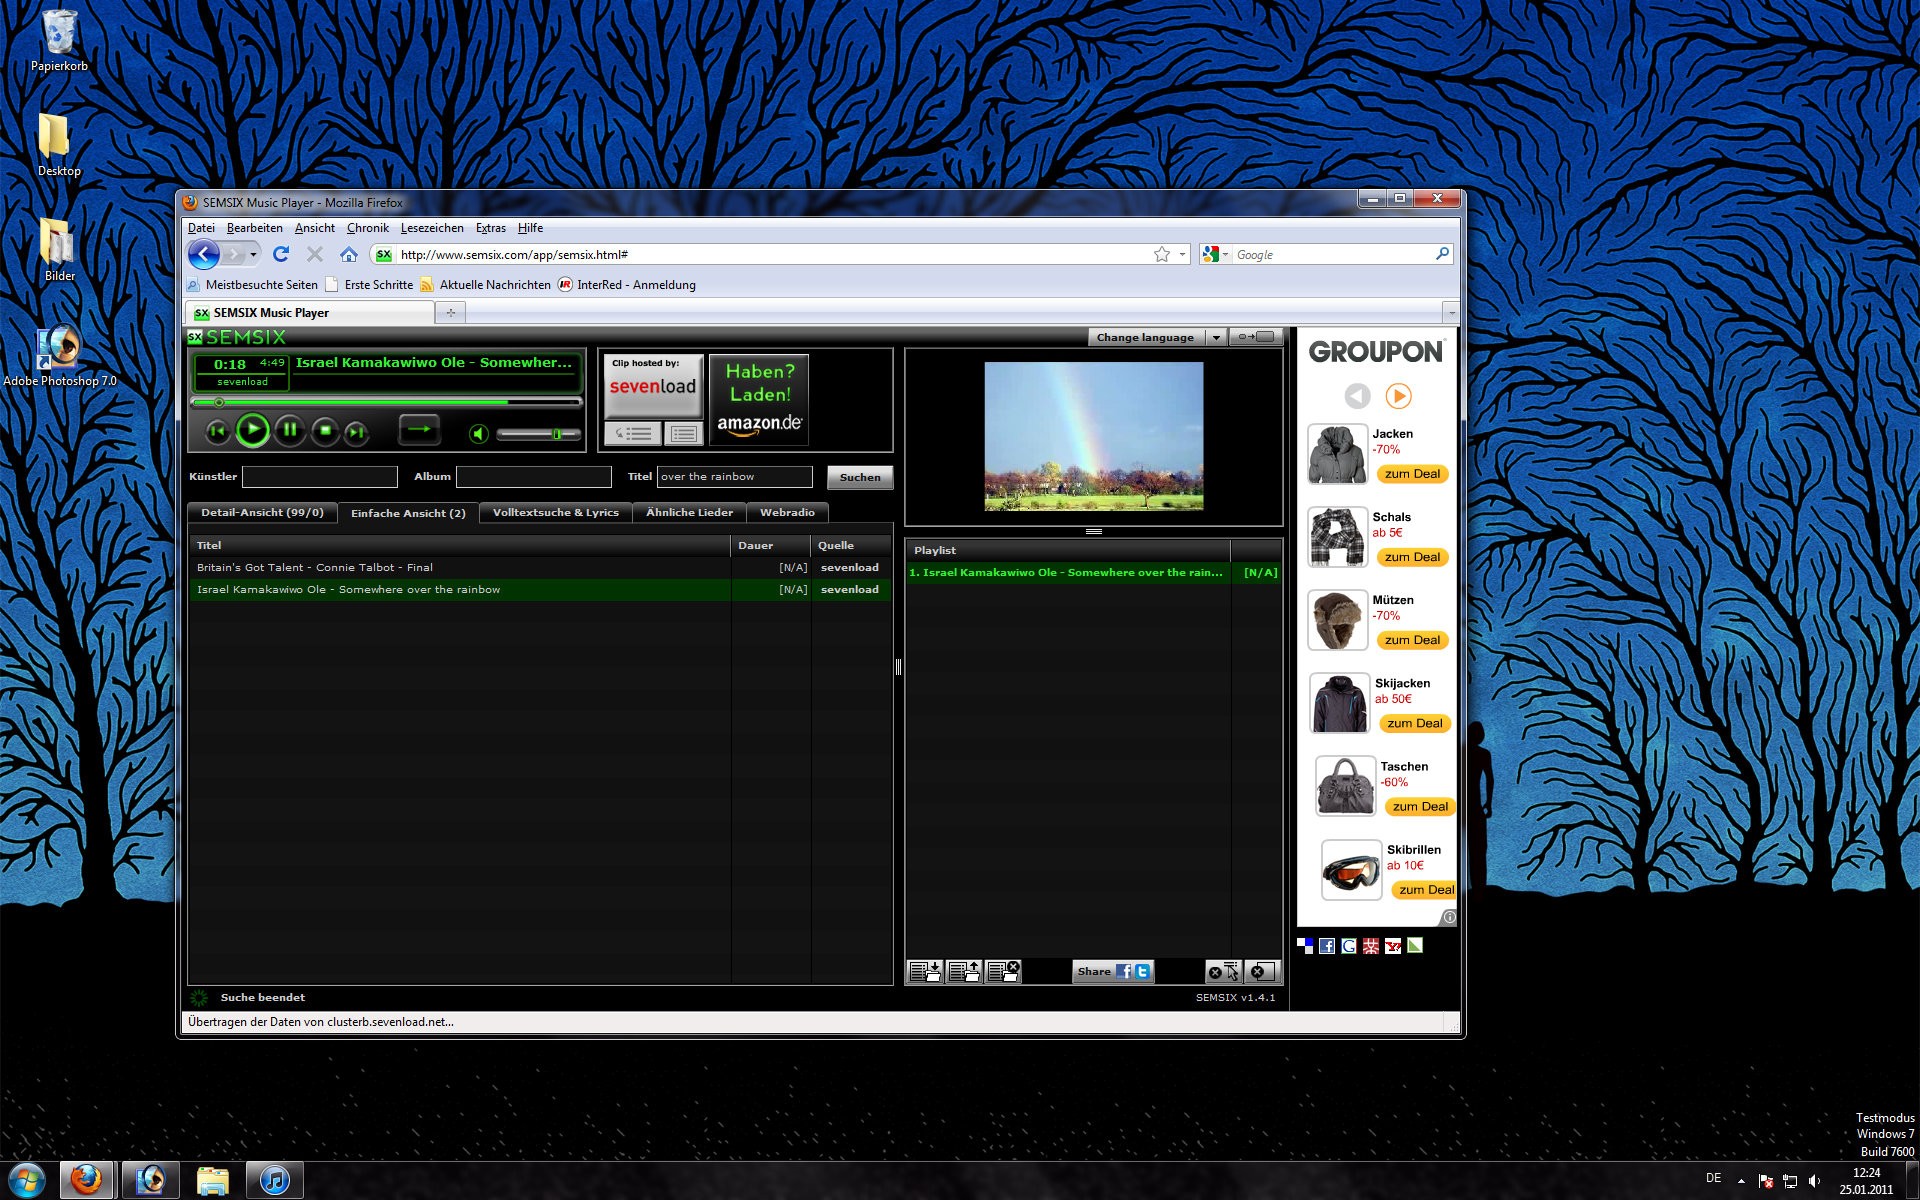The image size is (1920, 1200).
Task: Click the Google bookmark icon below the ad
Action: (x=1349, y=945)
